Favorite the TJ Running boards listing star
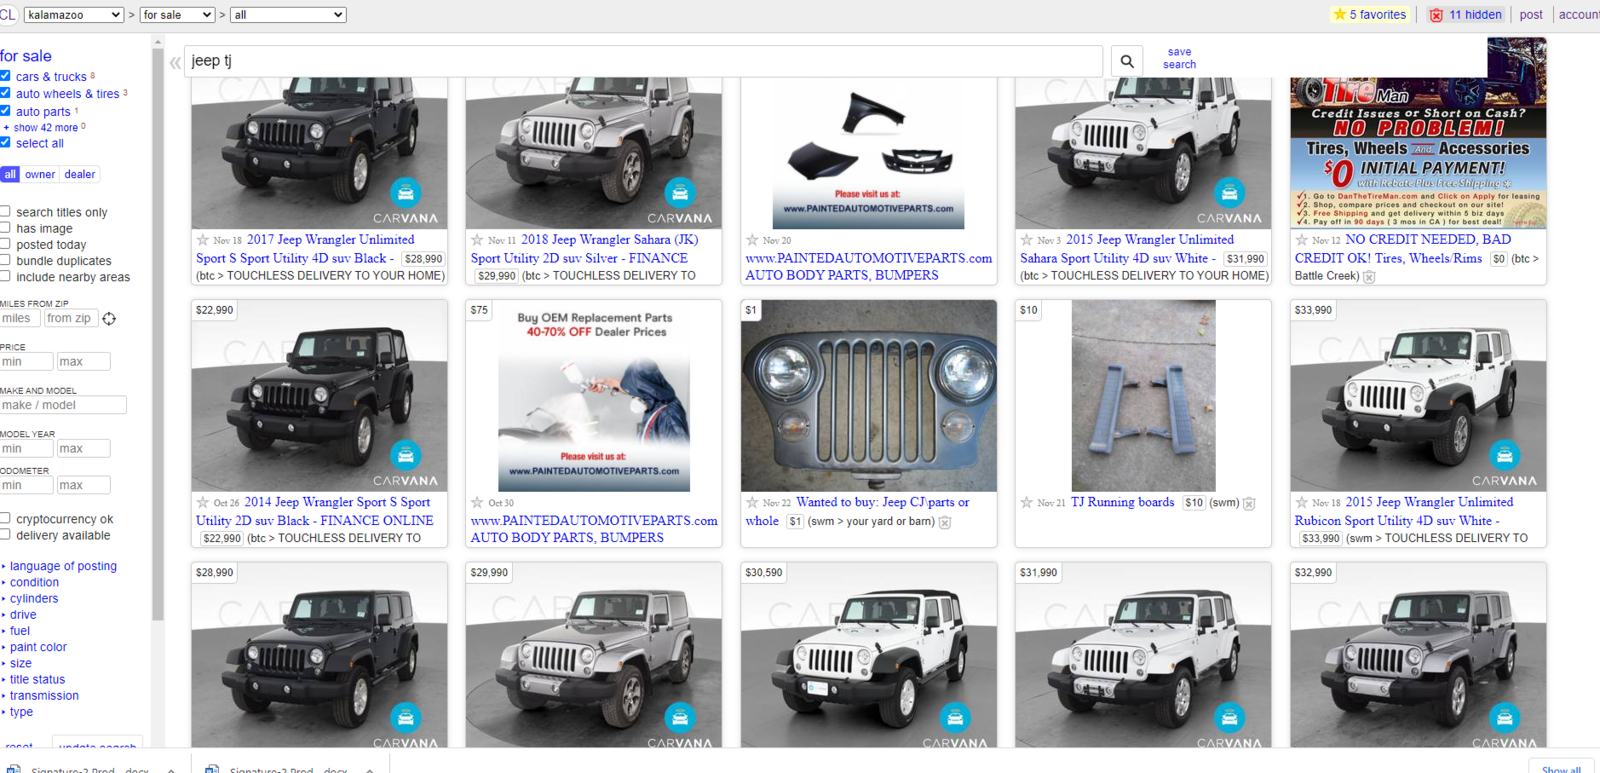 coord(1026,503)
